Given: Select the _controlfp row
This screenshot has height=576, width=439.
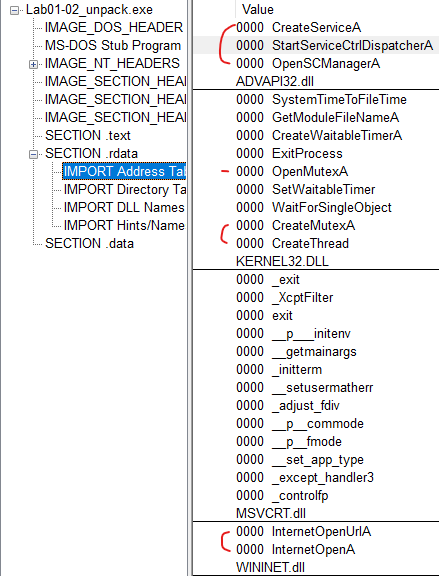Looking at the screenshot, I should (316, 496).
